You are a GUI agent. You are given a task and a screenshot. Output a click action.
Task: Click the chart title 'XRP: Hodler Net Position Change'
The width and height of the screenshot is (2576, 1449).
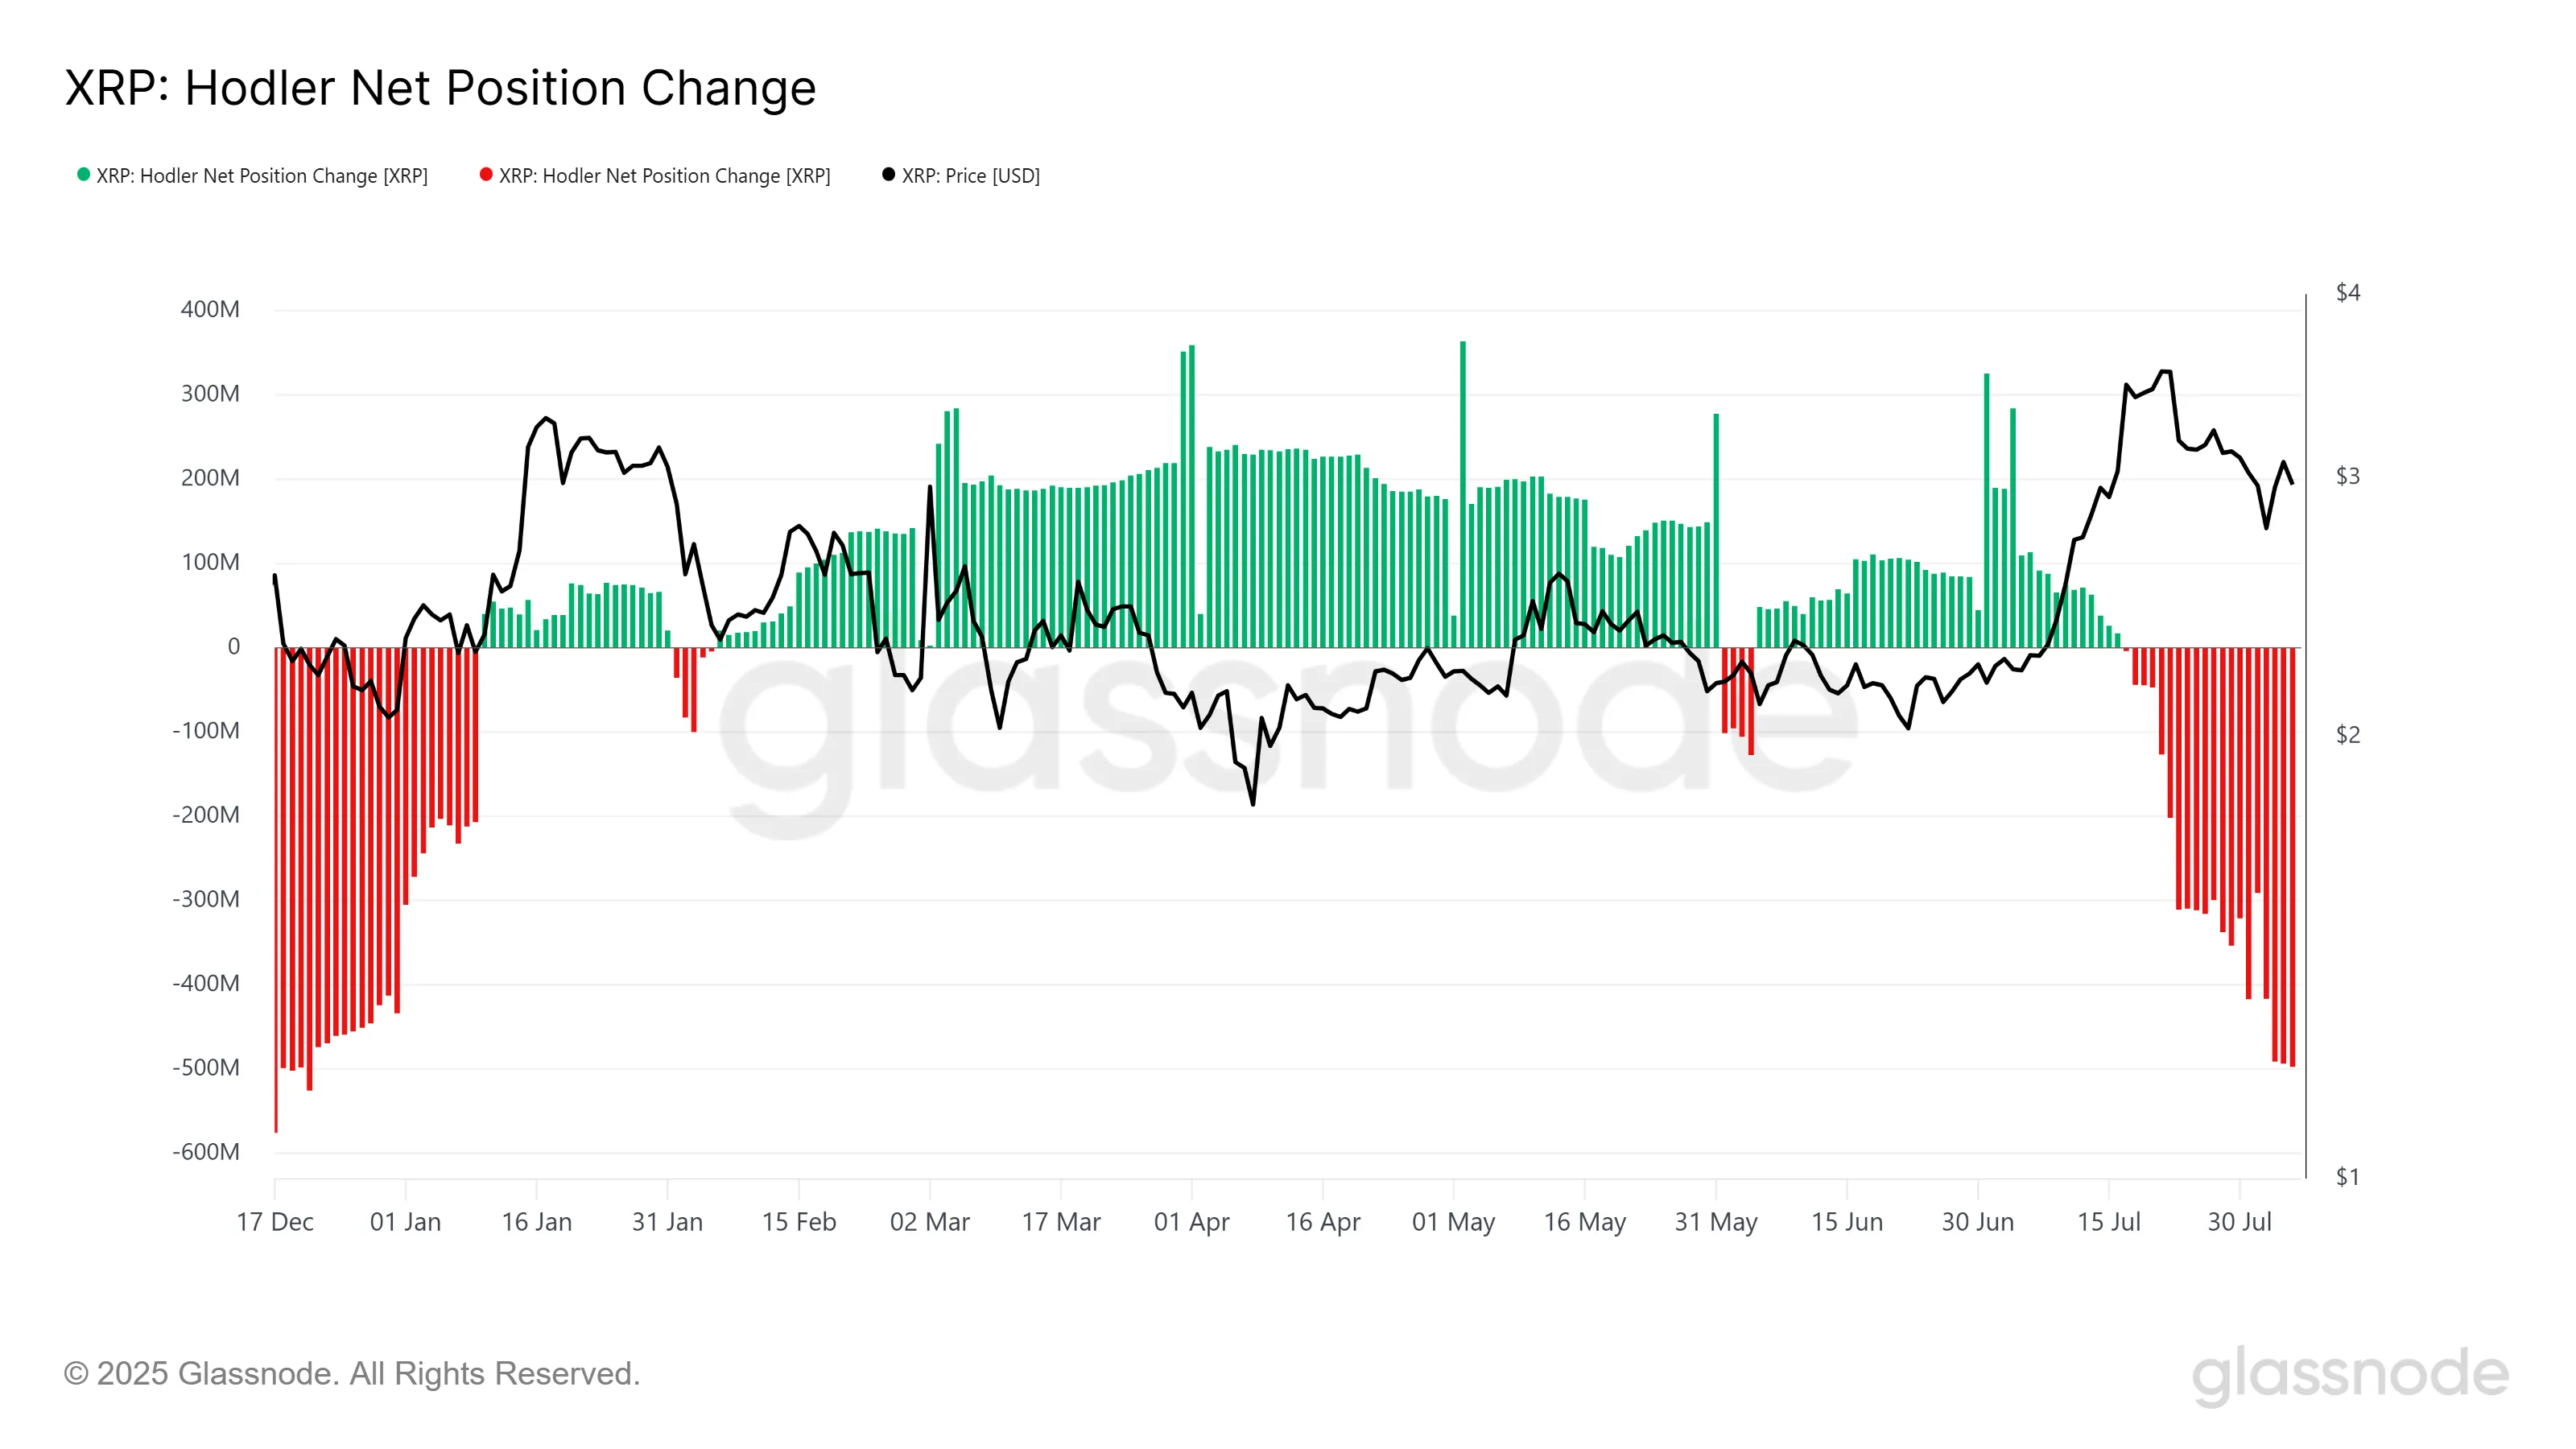point(440,88)
